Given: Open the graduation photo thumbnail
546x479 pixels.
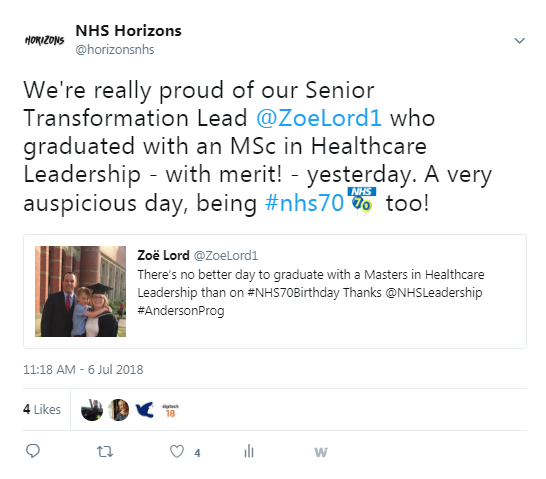Looking at the screenshot, I should pyautogui.click(x=80, y=291).
